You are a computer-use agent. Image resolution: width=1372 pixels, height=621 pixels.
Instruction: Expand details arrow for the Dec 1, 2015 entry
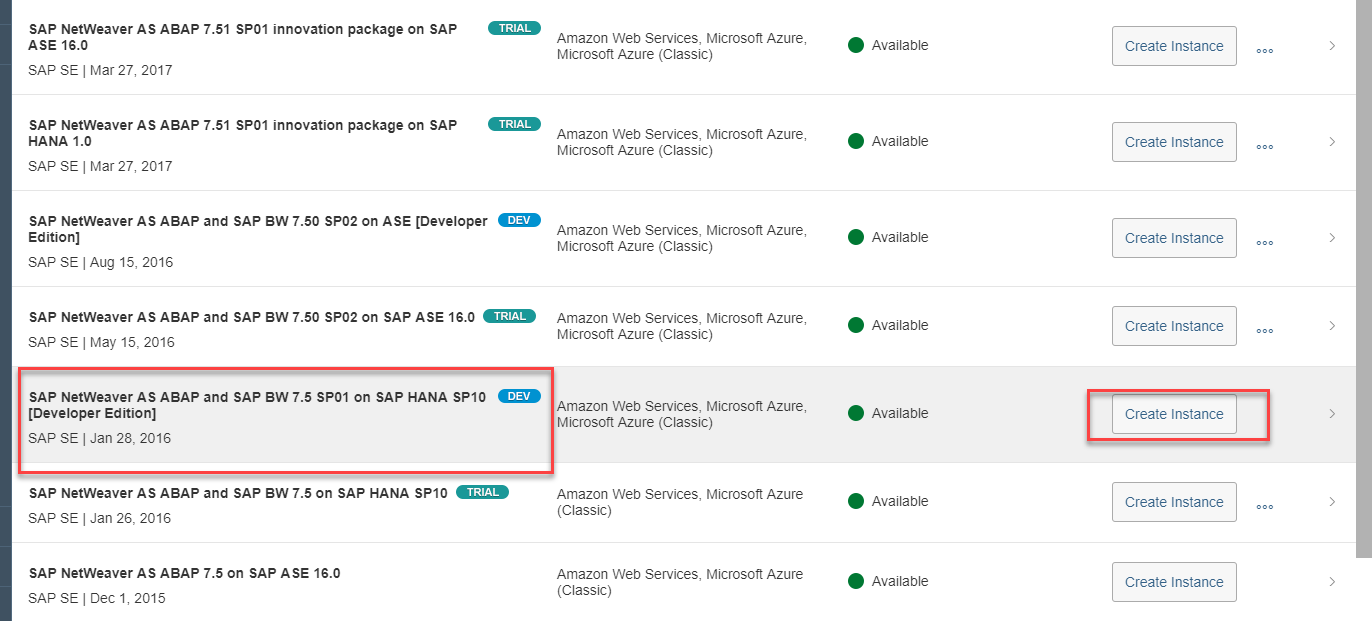pos(1332,581)
